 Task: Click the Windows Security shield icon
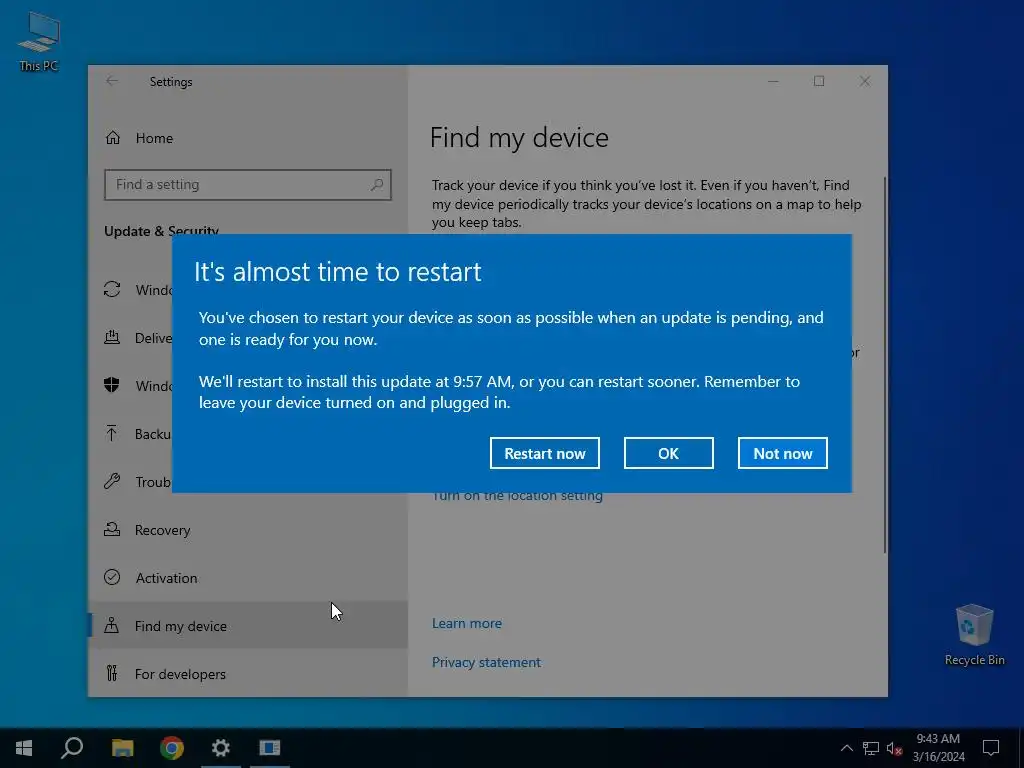point(112,385)
